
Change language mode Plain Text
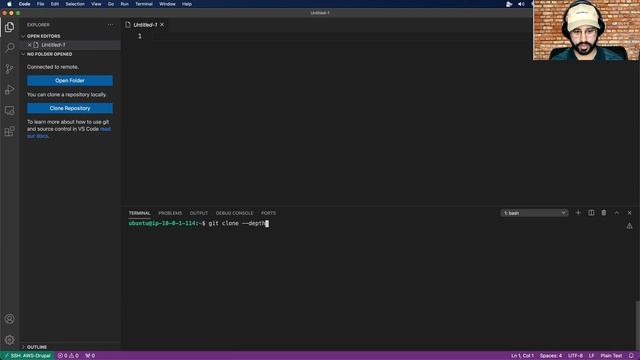point(611,356)
